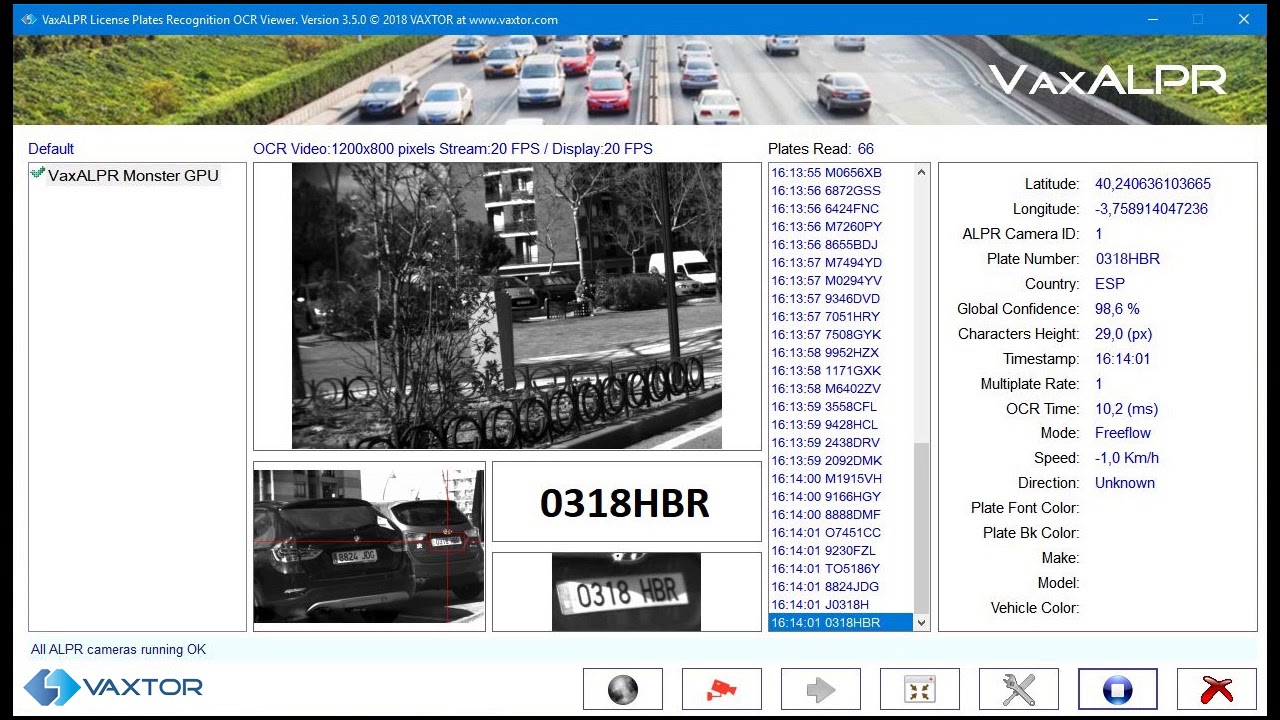Select list entry 16:14:01 O7451CC
Viewport: 1280px width, 720px height.
(841, 532)
